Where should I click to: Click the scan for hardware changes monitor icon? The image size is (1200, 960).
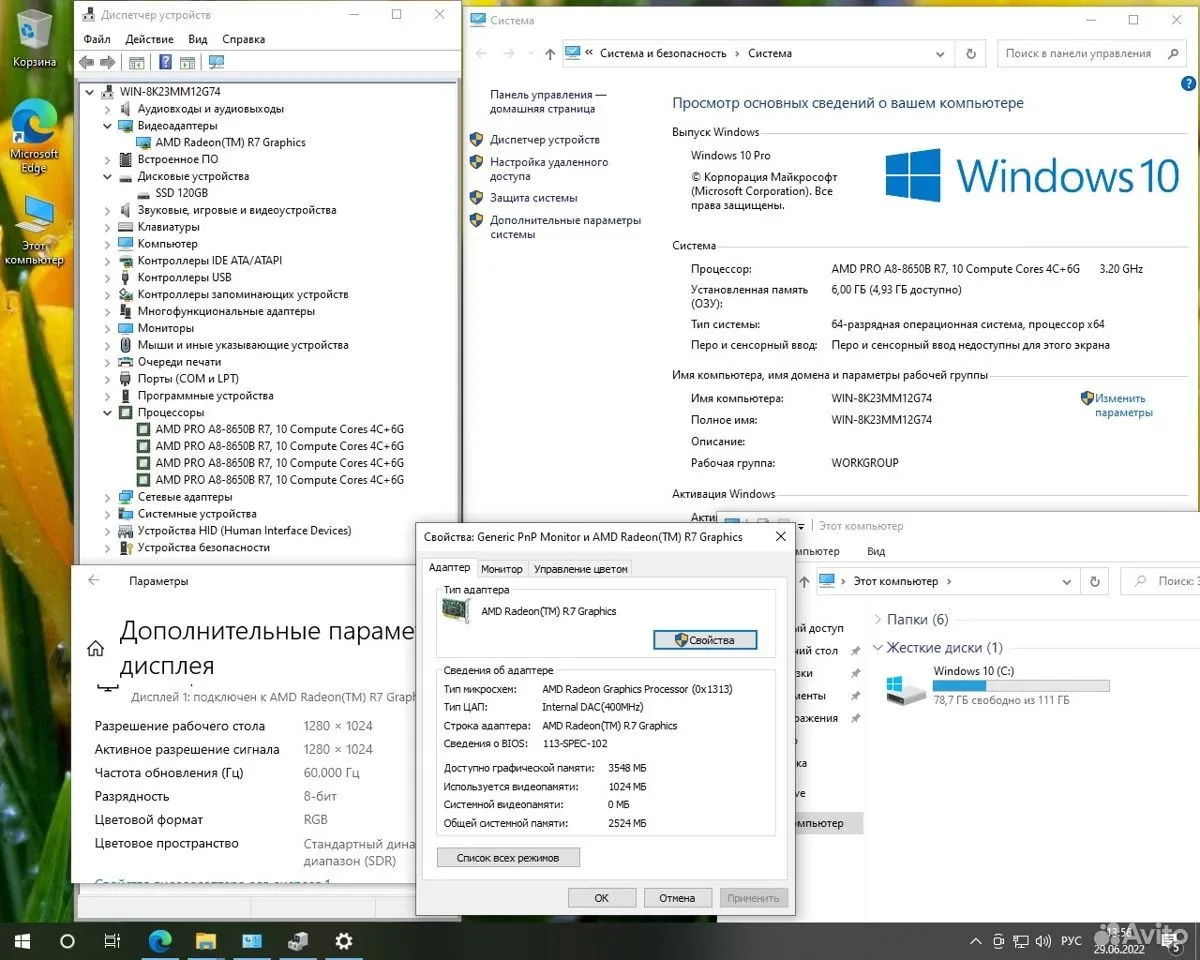216,62
